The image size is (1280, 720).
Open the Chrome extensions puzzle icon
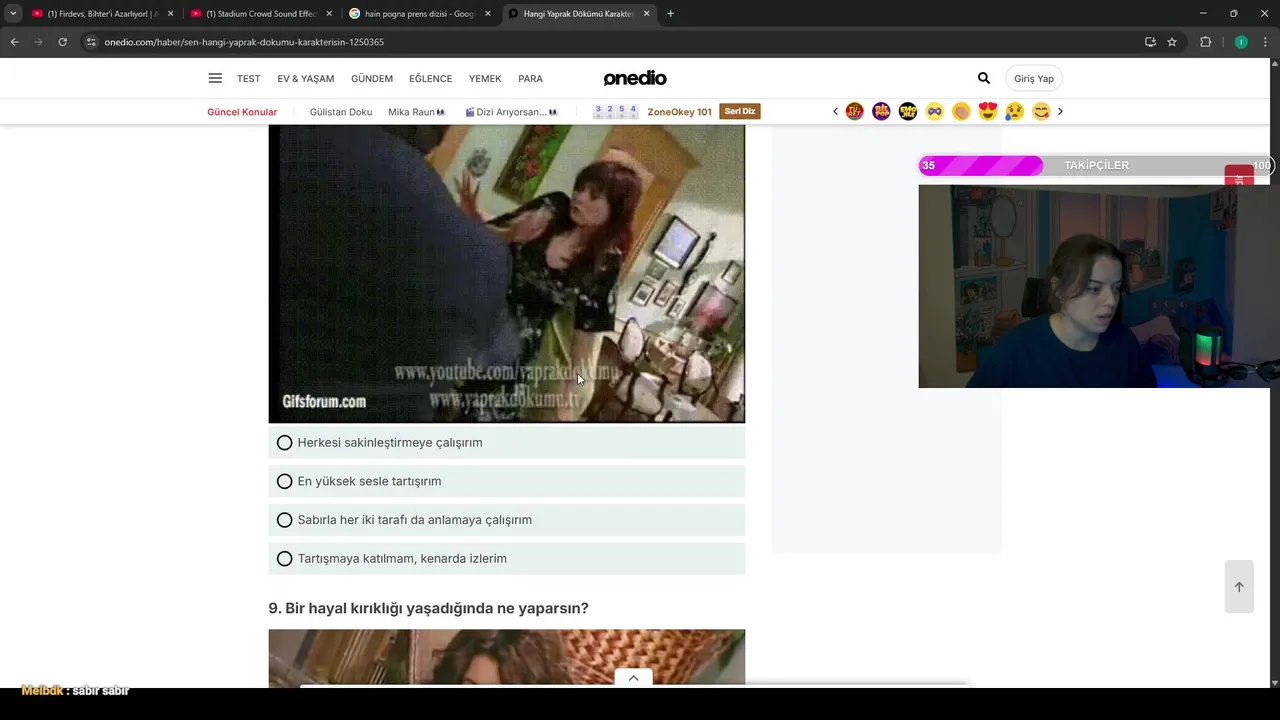(x=1205, y=42)
